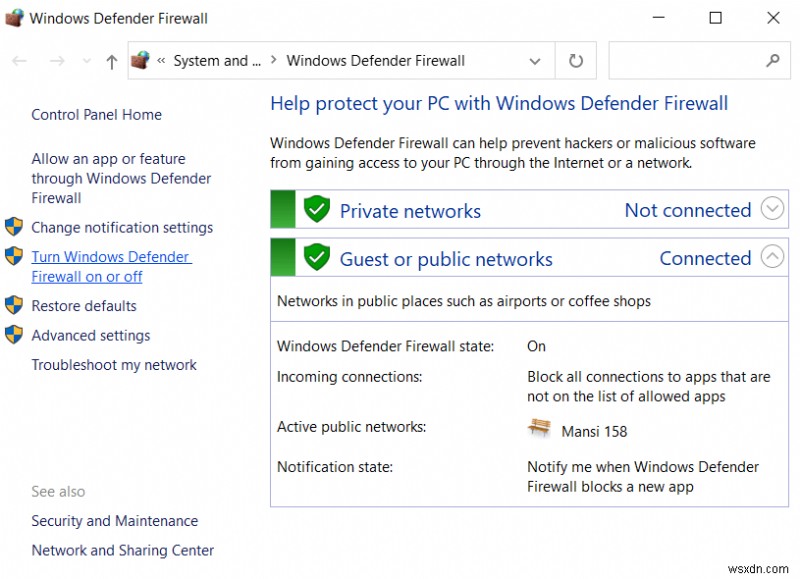800x579 pixels.
Task: Select the green shield for Guest or public networks
Action: click(317, 258)
